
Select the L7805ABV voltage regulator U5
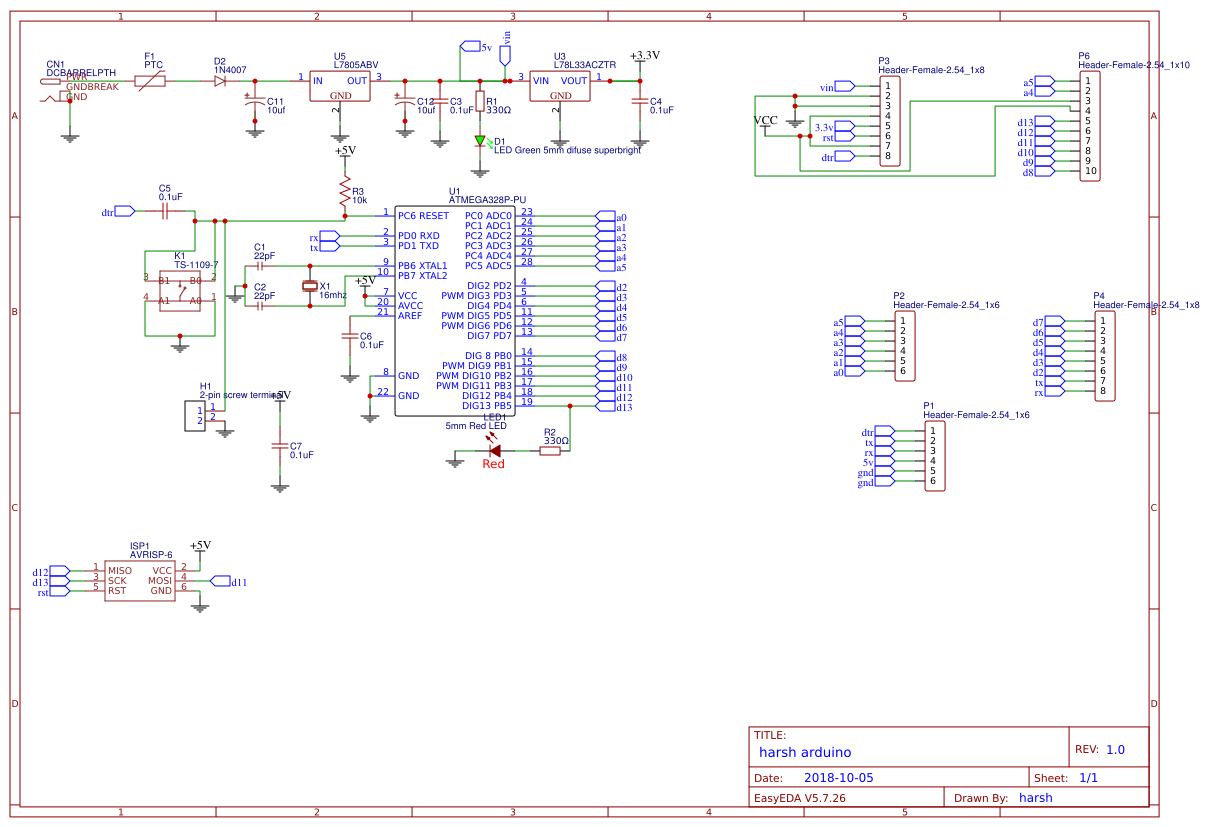(340, 85)
